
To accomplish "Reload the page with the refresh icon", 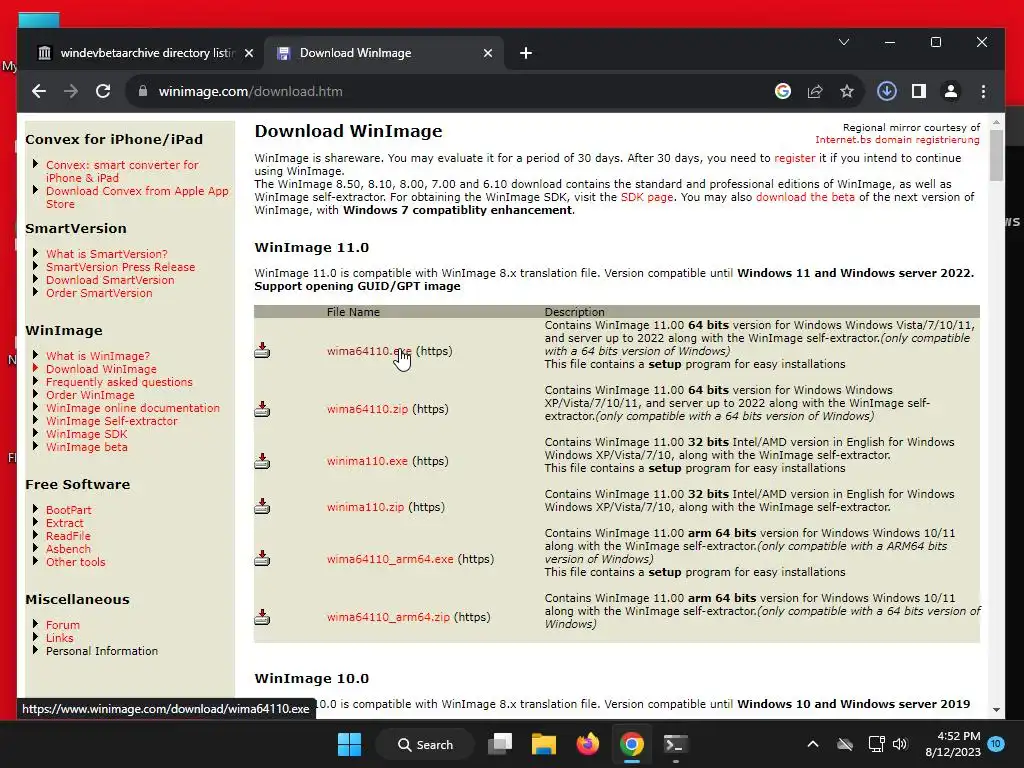I will (103, 91).
